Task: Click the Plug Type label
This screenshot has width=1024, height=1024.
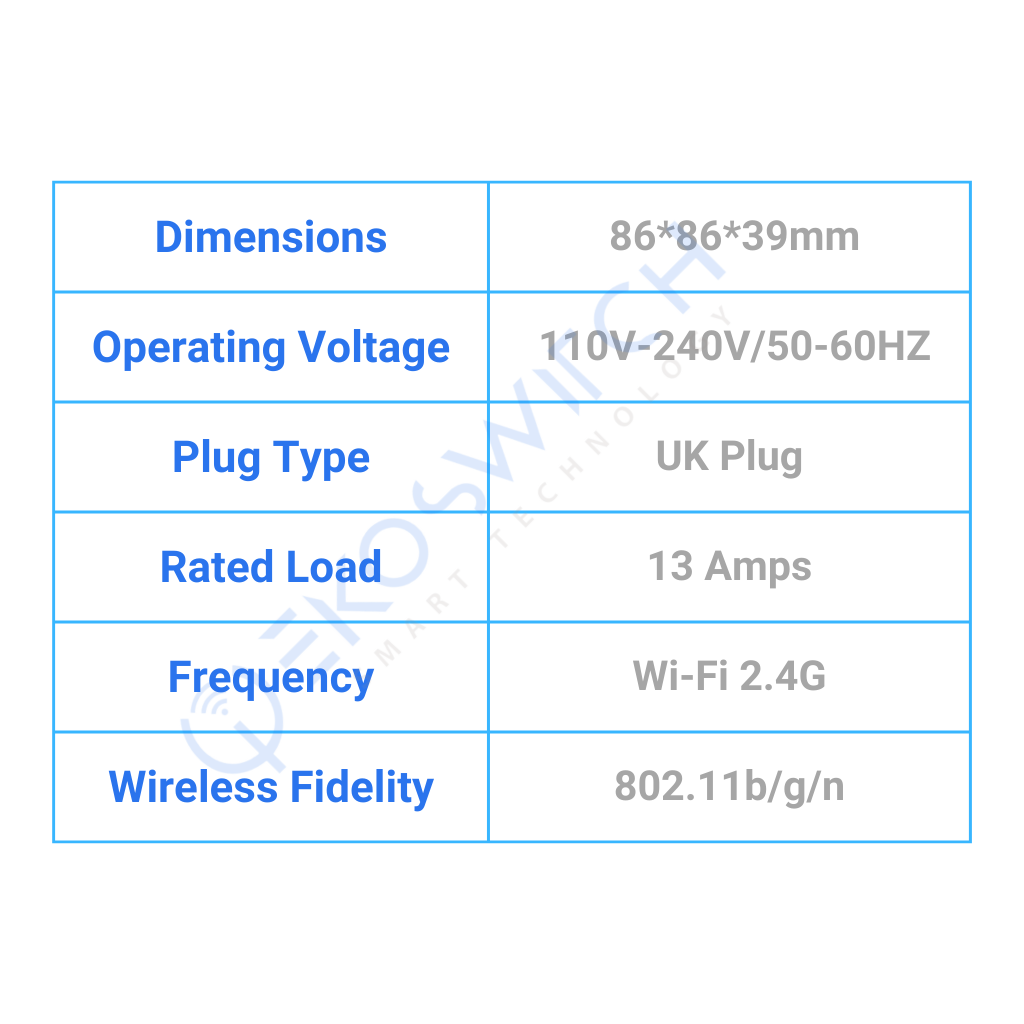Action: tap(271, 458)
